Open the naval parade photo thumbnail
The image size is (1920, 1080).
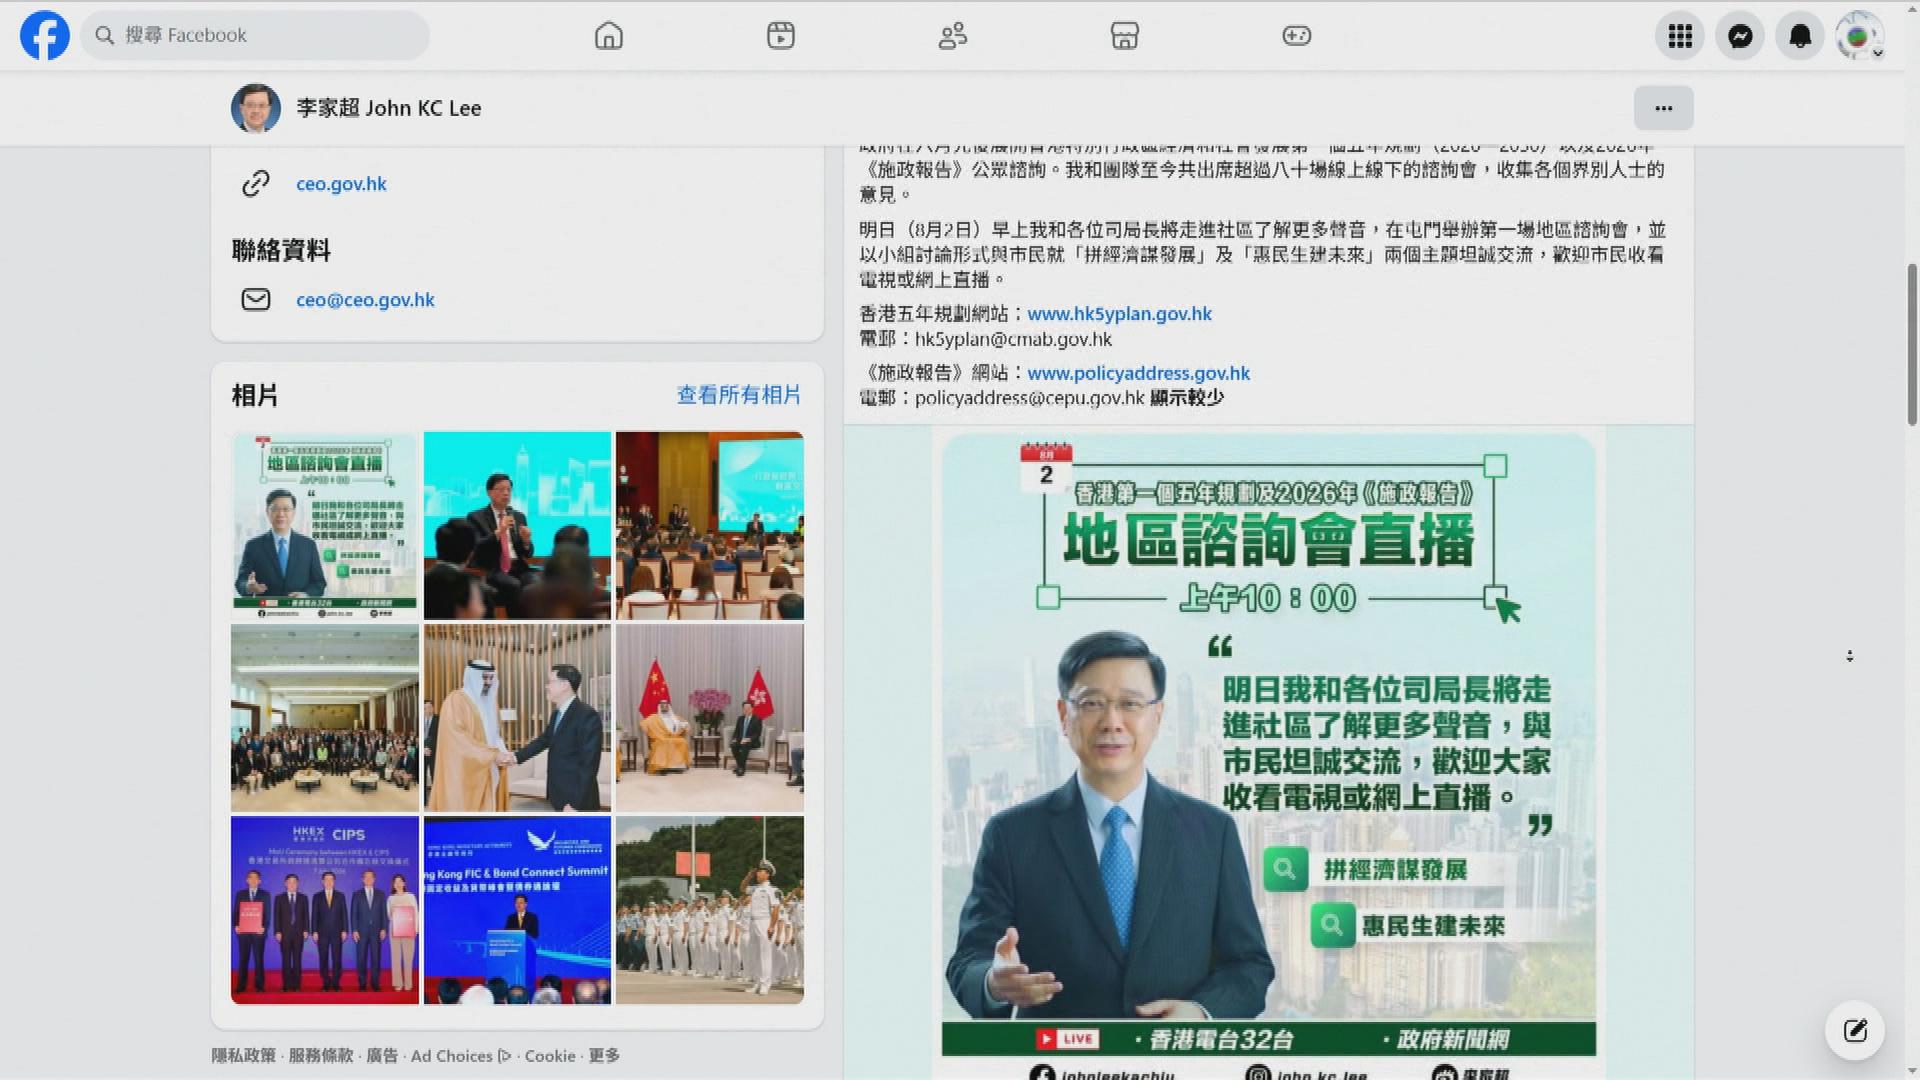tap(710, 910)
